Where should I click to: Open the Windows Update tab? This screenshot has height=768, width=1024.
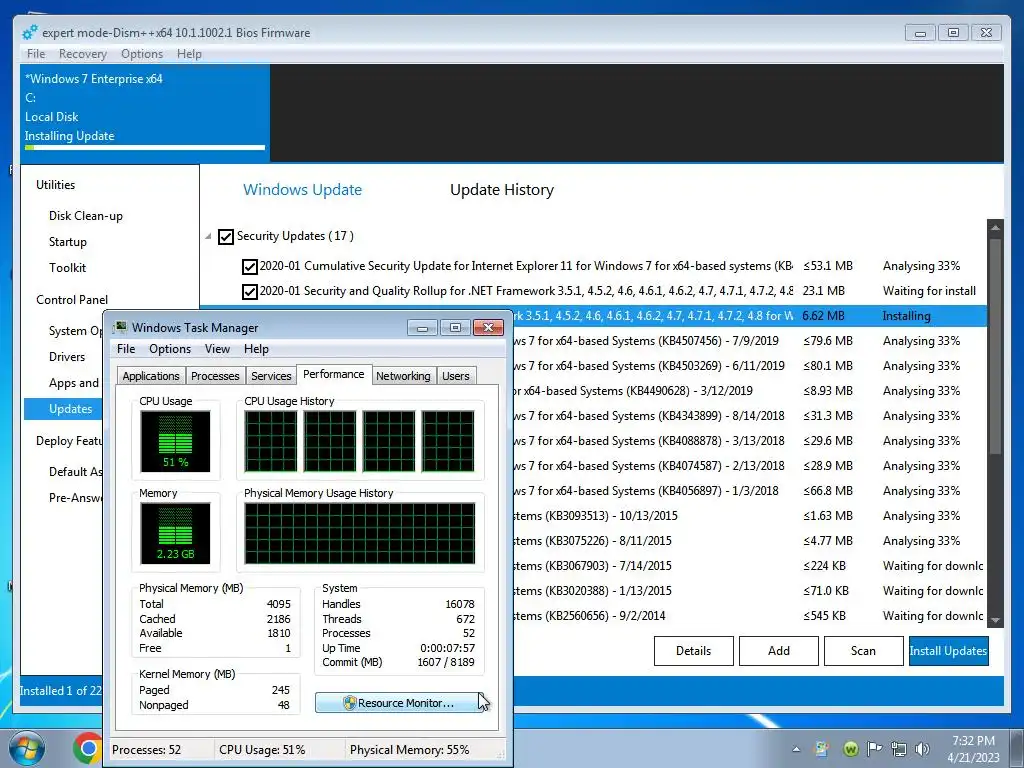302,189
